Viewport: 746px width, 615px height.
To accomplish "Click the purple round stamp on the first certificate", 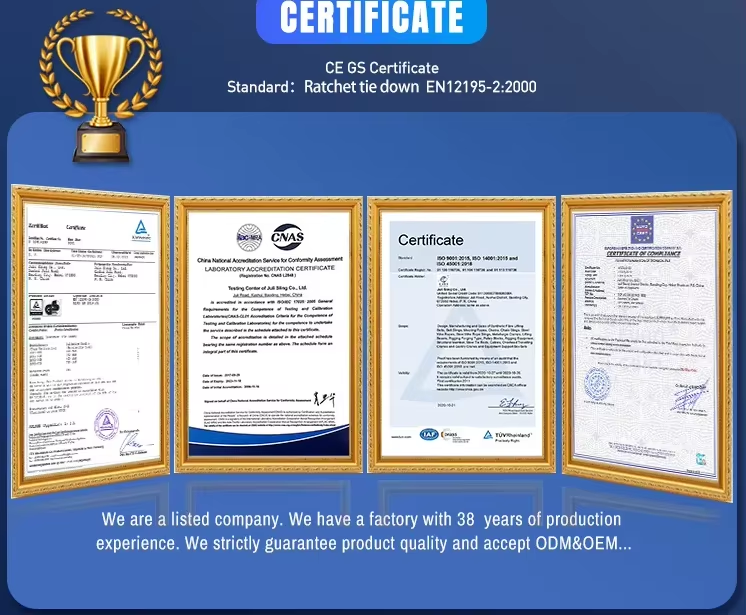I will (106, 423).
